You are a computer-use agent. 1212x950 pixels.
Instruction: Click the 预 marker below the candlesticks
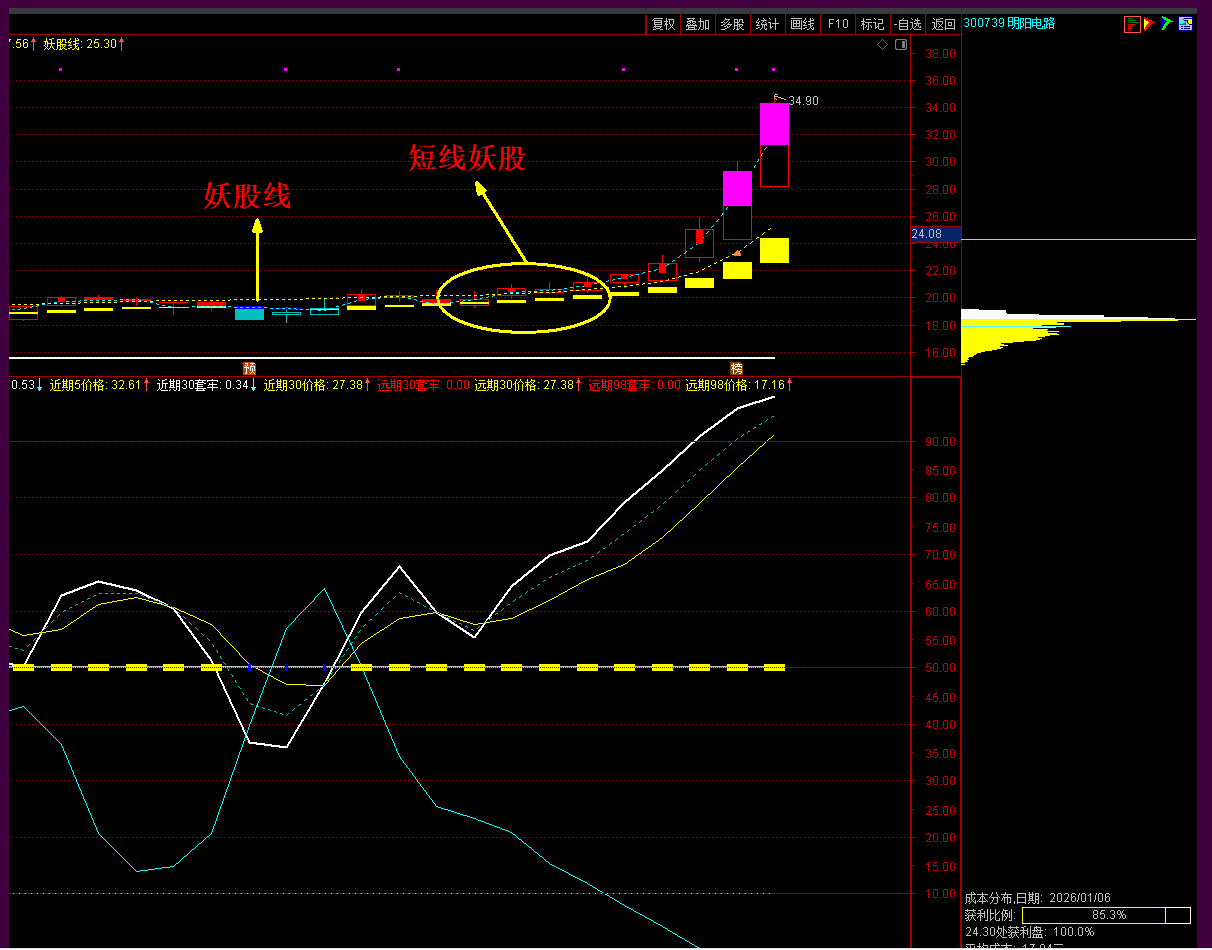249,368
